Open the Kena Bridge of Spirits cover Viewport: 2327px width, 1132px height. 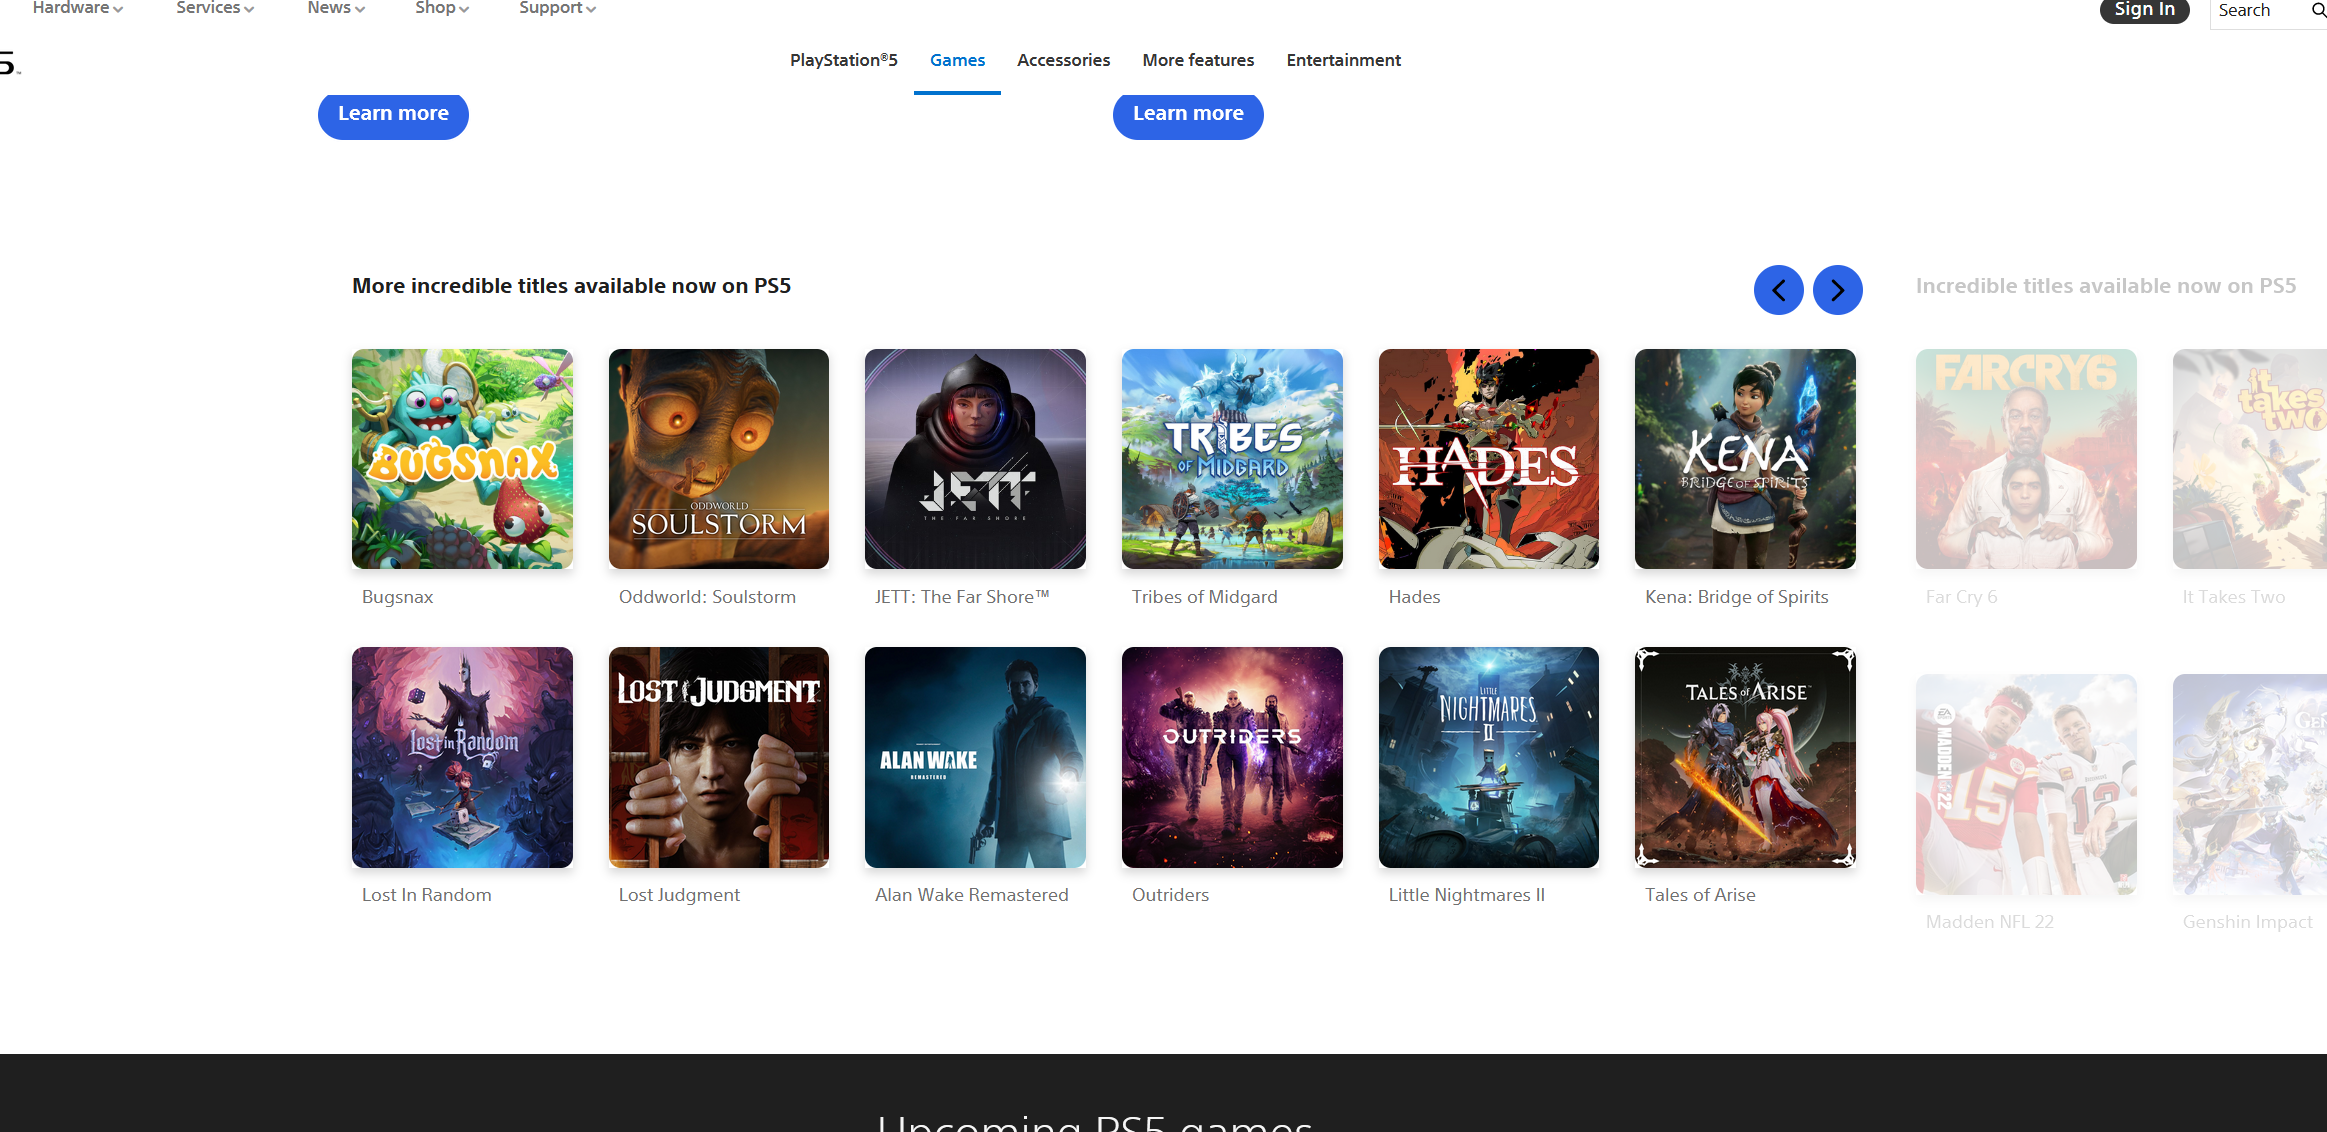tap(1745, 459)
